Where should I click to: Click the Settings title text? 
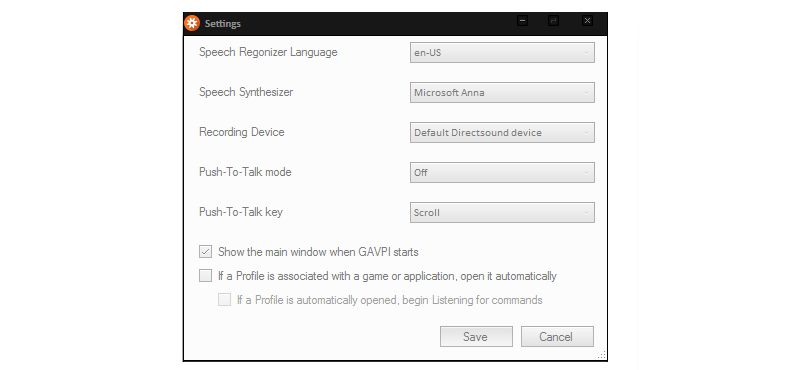point(223,23)
